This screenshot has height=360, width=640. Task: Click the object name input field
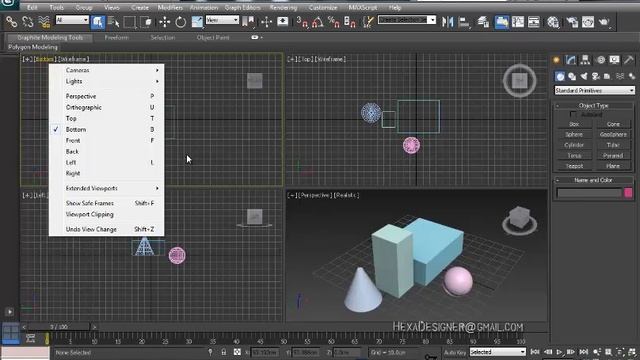[x=589, y=193]
